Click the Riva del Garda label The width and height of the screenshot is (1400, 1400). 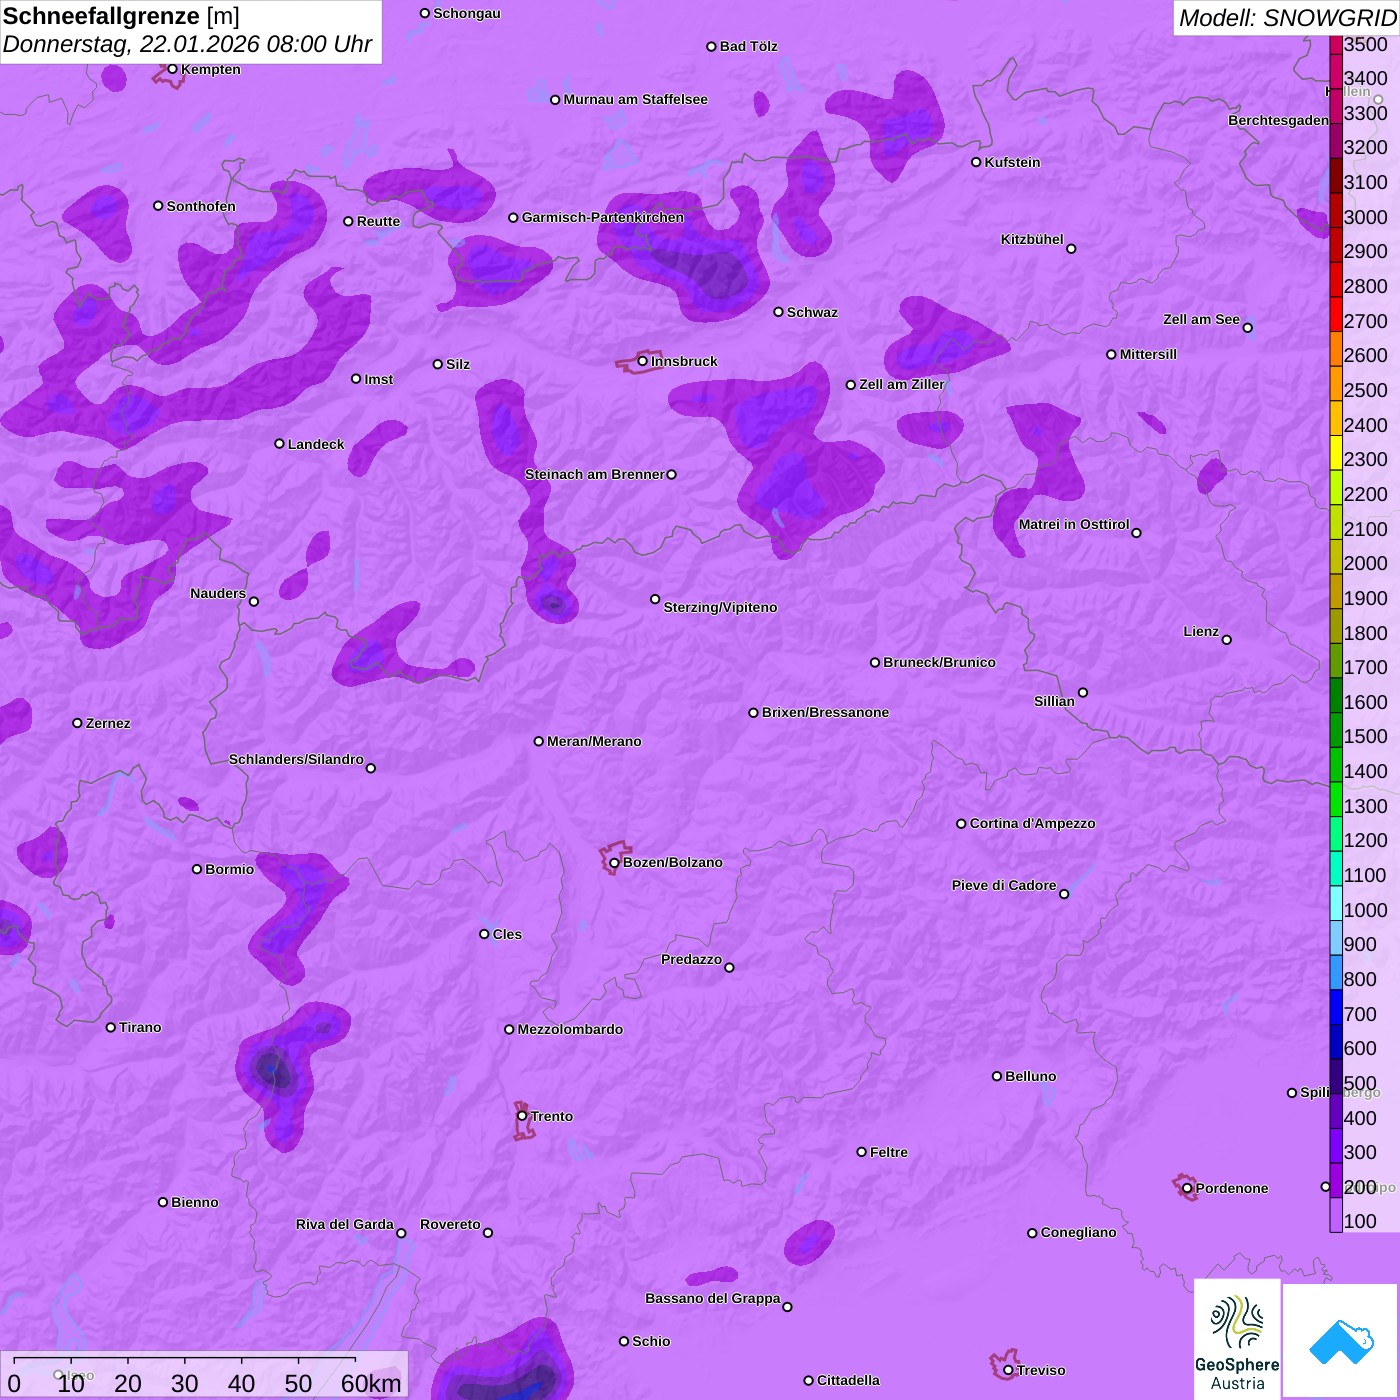pos(344,1224)
